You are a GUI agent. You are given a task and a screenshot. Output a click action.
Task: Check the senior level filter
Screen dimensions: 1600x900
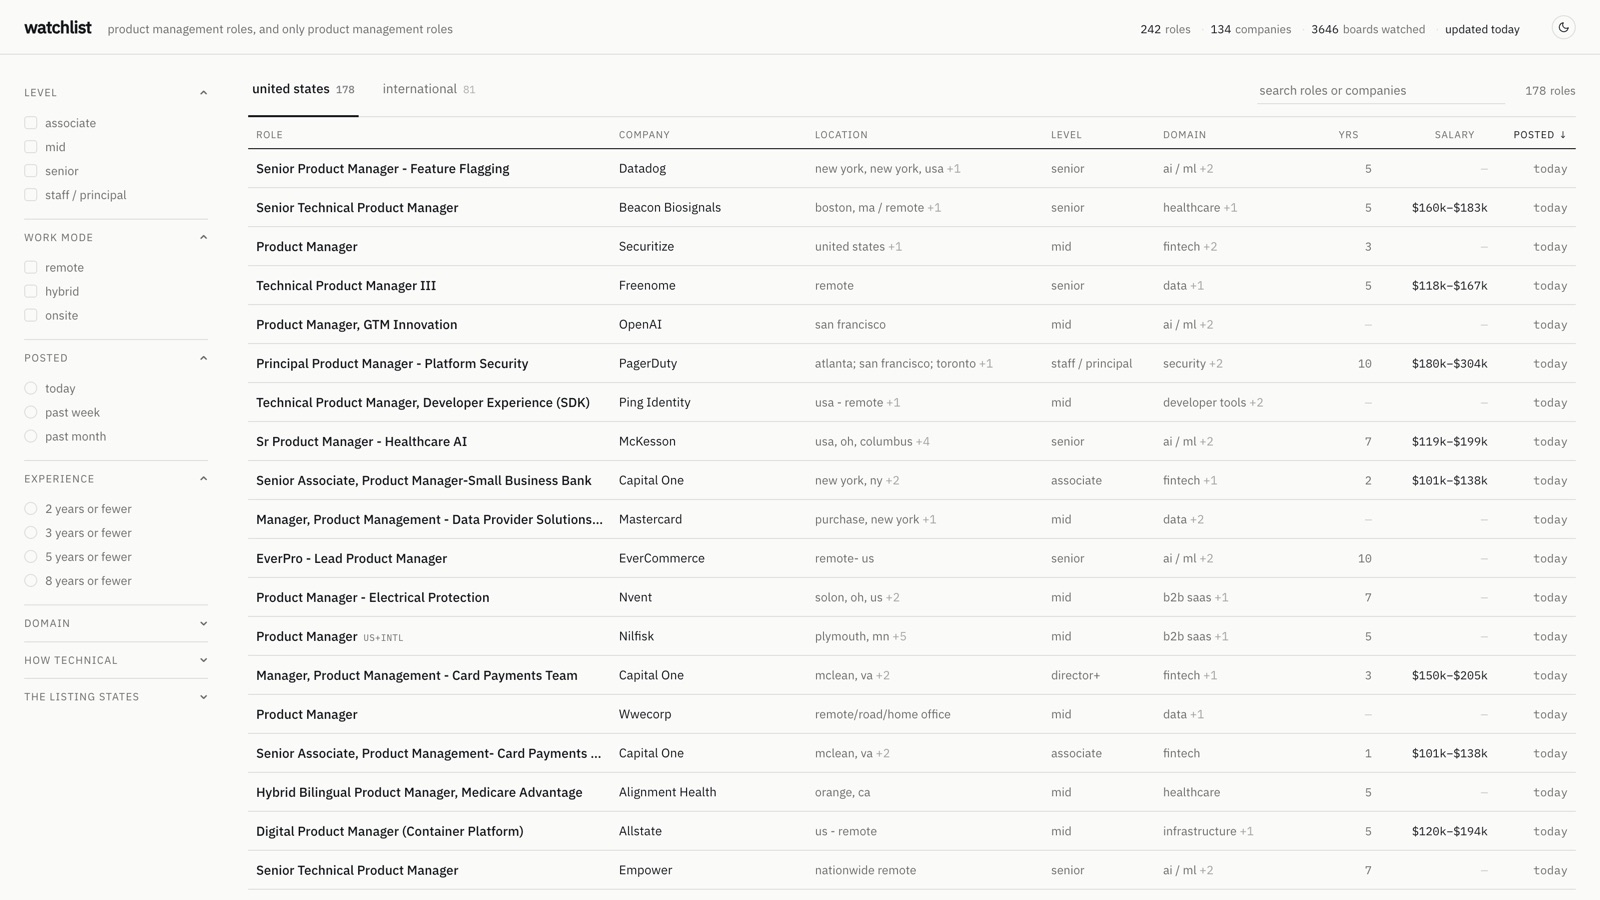[31, 171]
